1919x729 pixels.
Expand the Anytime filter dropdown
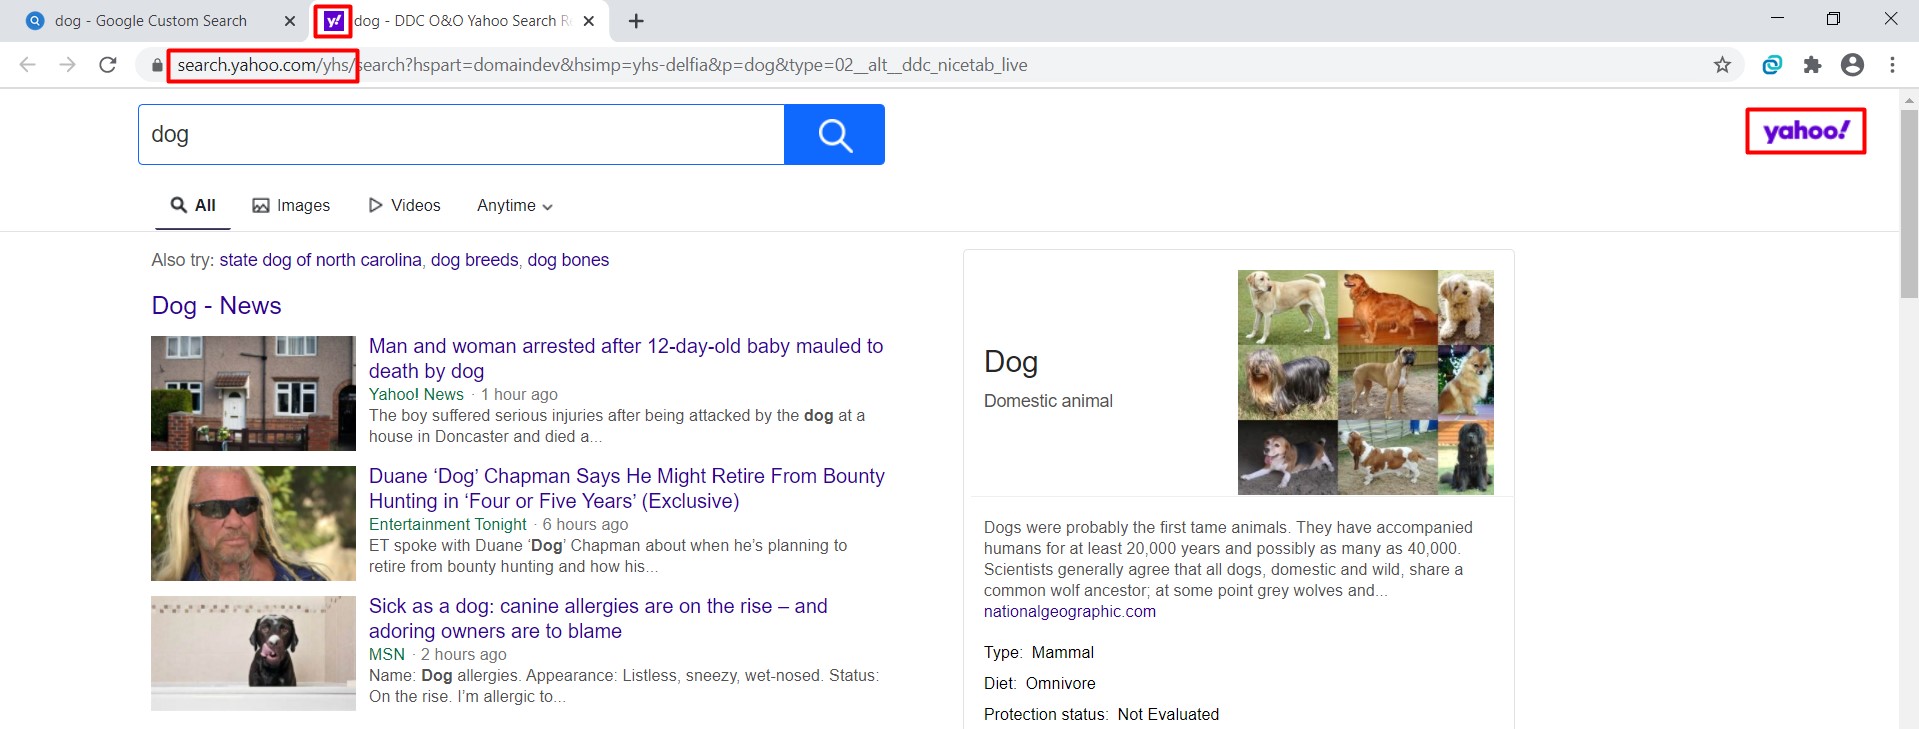coord(515,205)
